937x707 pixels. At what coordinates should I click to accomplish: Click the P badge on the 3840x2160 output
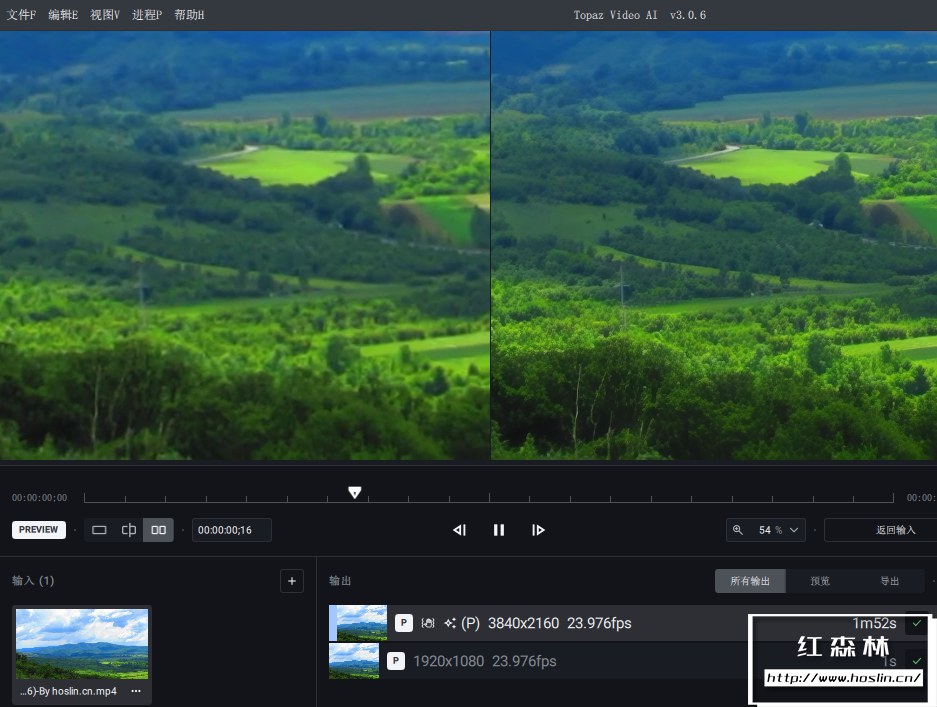pyautogui.click(x=404, y=623)
